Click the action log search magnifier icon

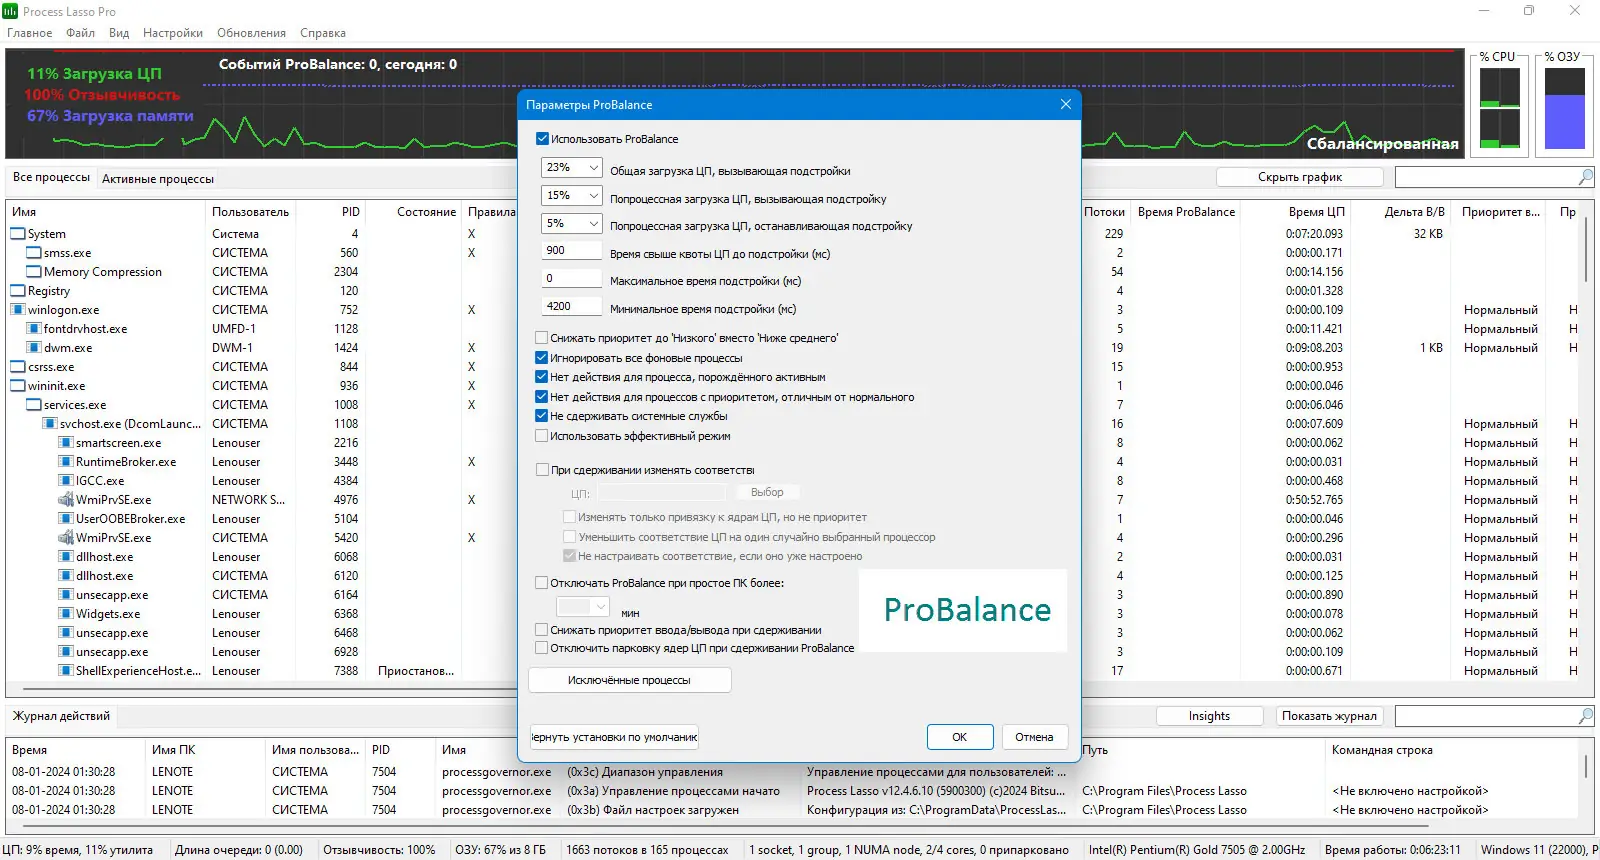pyautogui.click(x=1586, y=716)
